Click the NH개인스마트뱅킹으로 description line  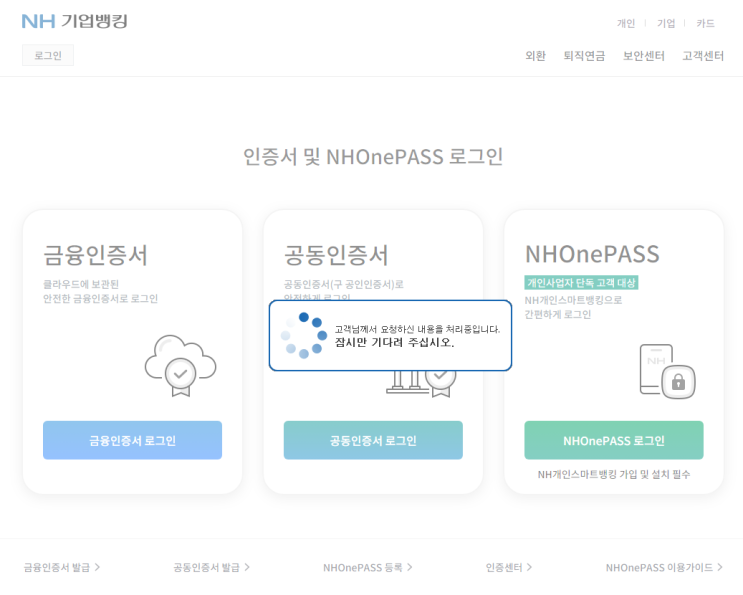click(x=573, y=300)
